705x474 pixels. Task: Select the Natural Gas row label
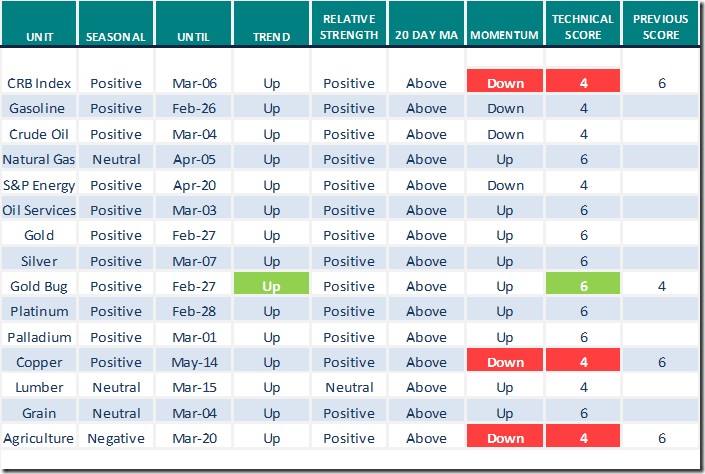39,159
